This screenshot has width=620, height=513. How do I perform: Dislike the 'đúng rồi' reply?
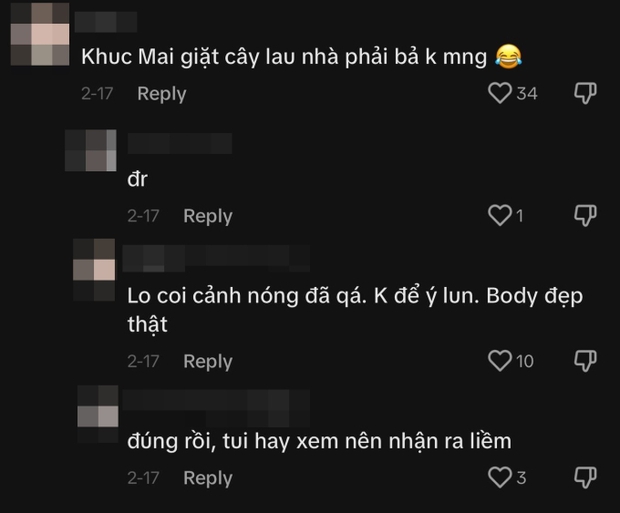pos(585,477)
